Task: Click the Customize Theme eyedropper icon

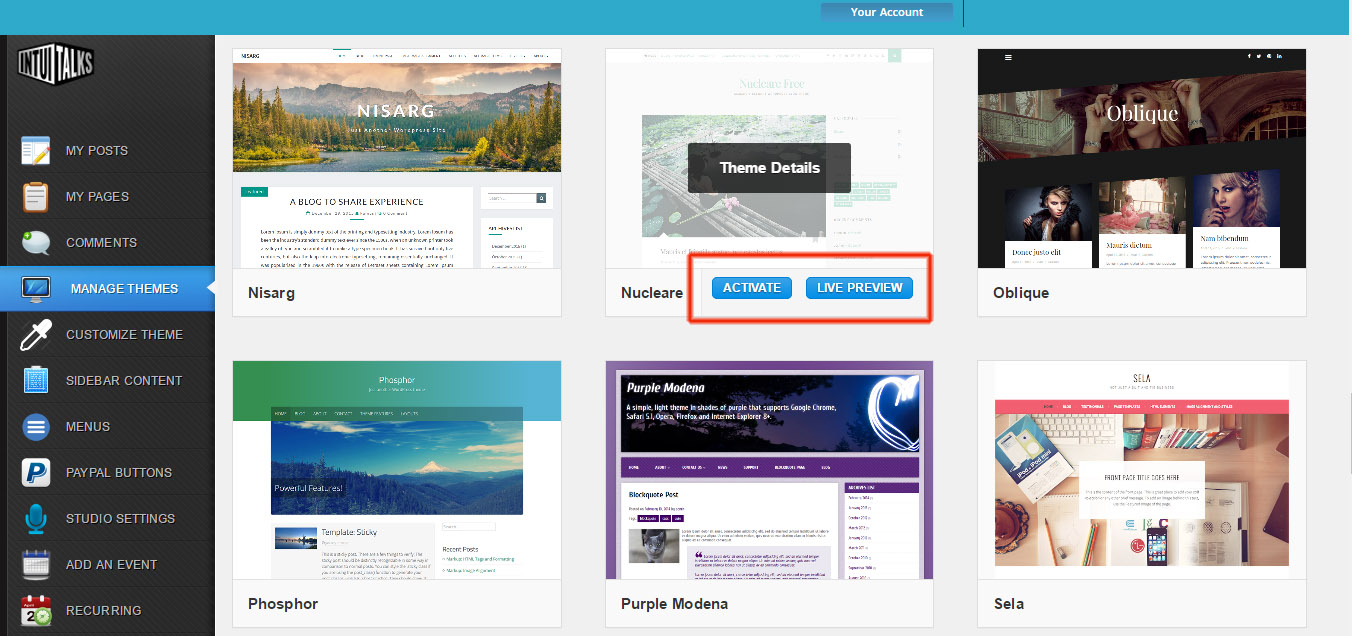Action: pyautogui.click(x=36, y=334)
